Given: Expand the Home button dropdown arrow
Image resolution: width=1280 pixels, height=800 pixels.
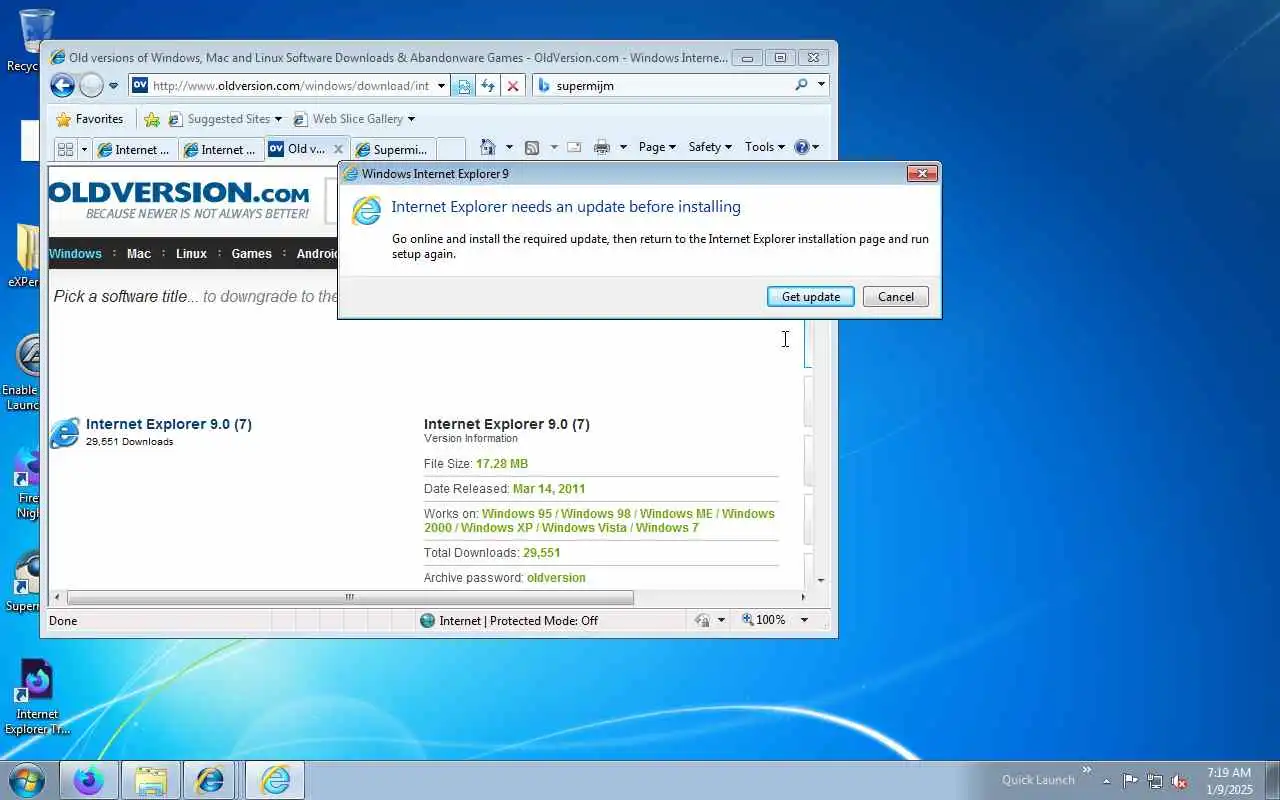Looking at the screenshot, I should [x=509, y=147].
